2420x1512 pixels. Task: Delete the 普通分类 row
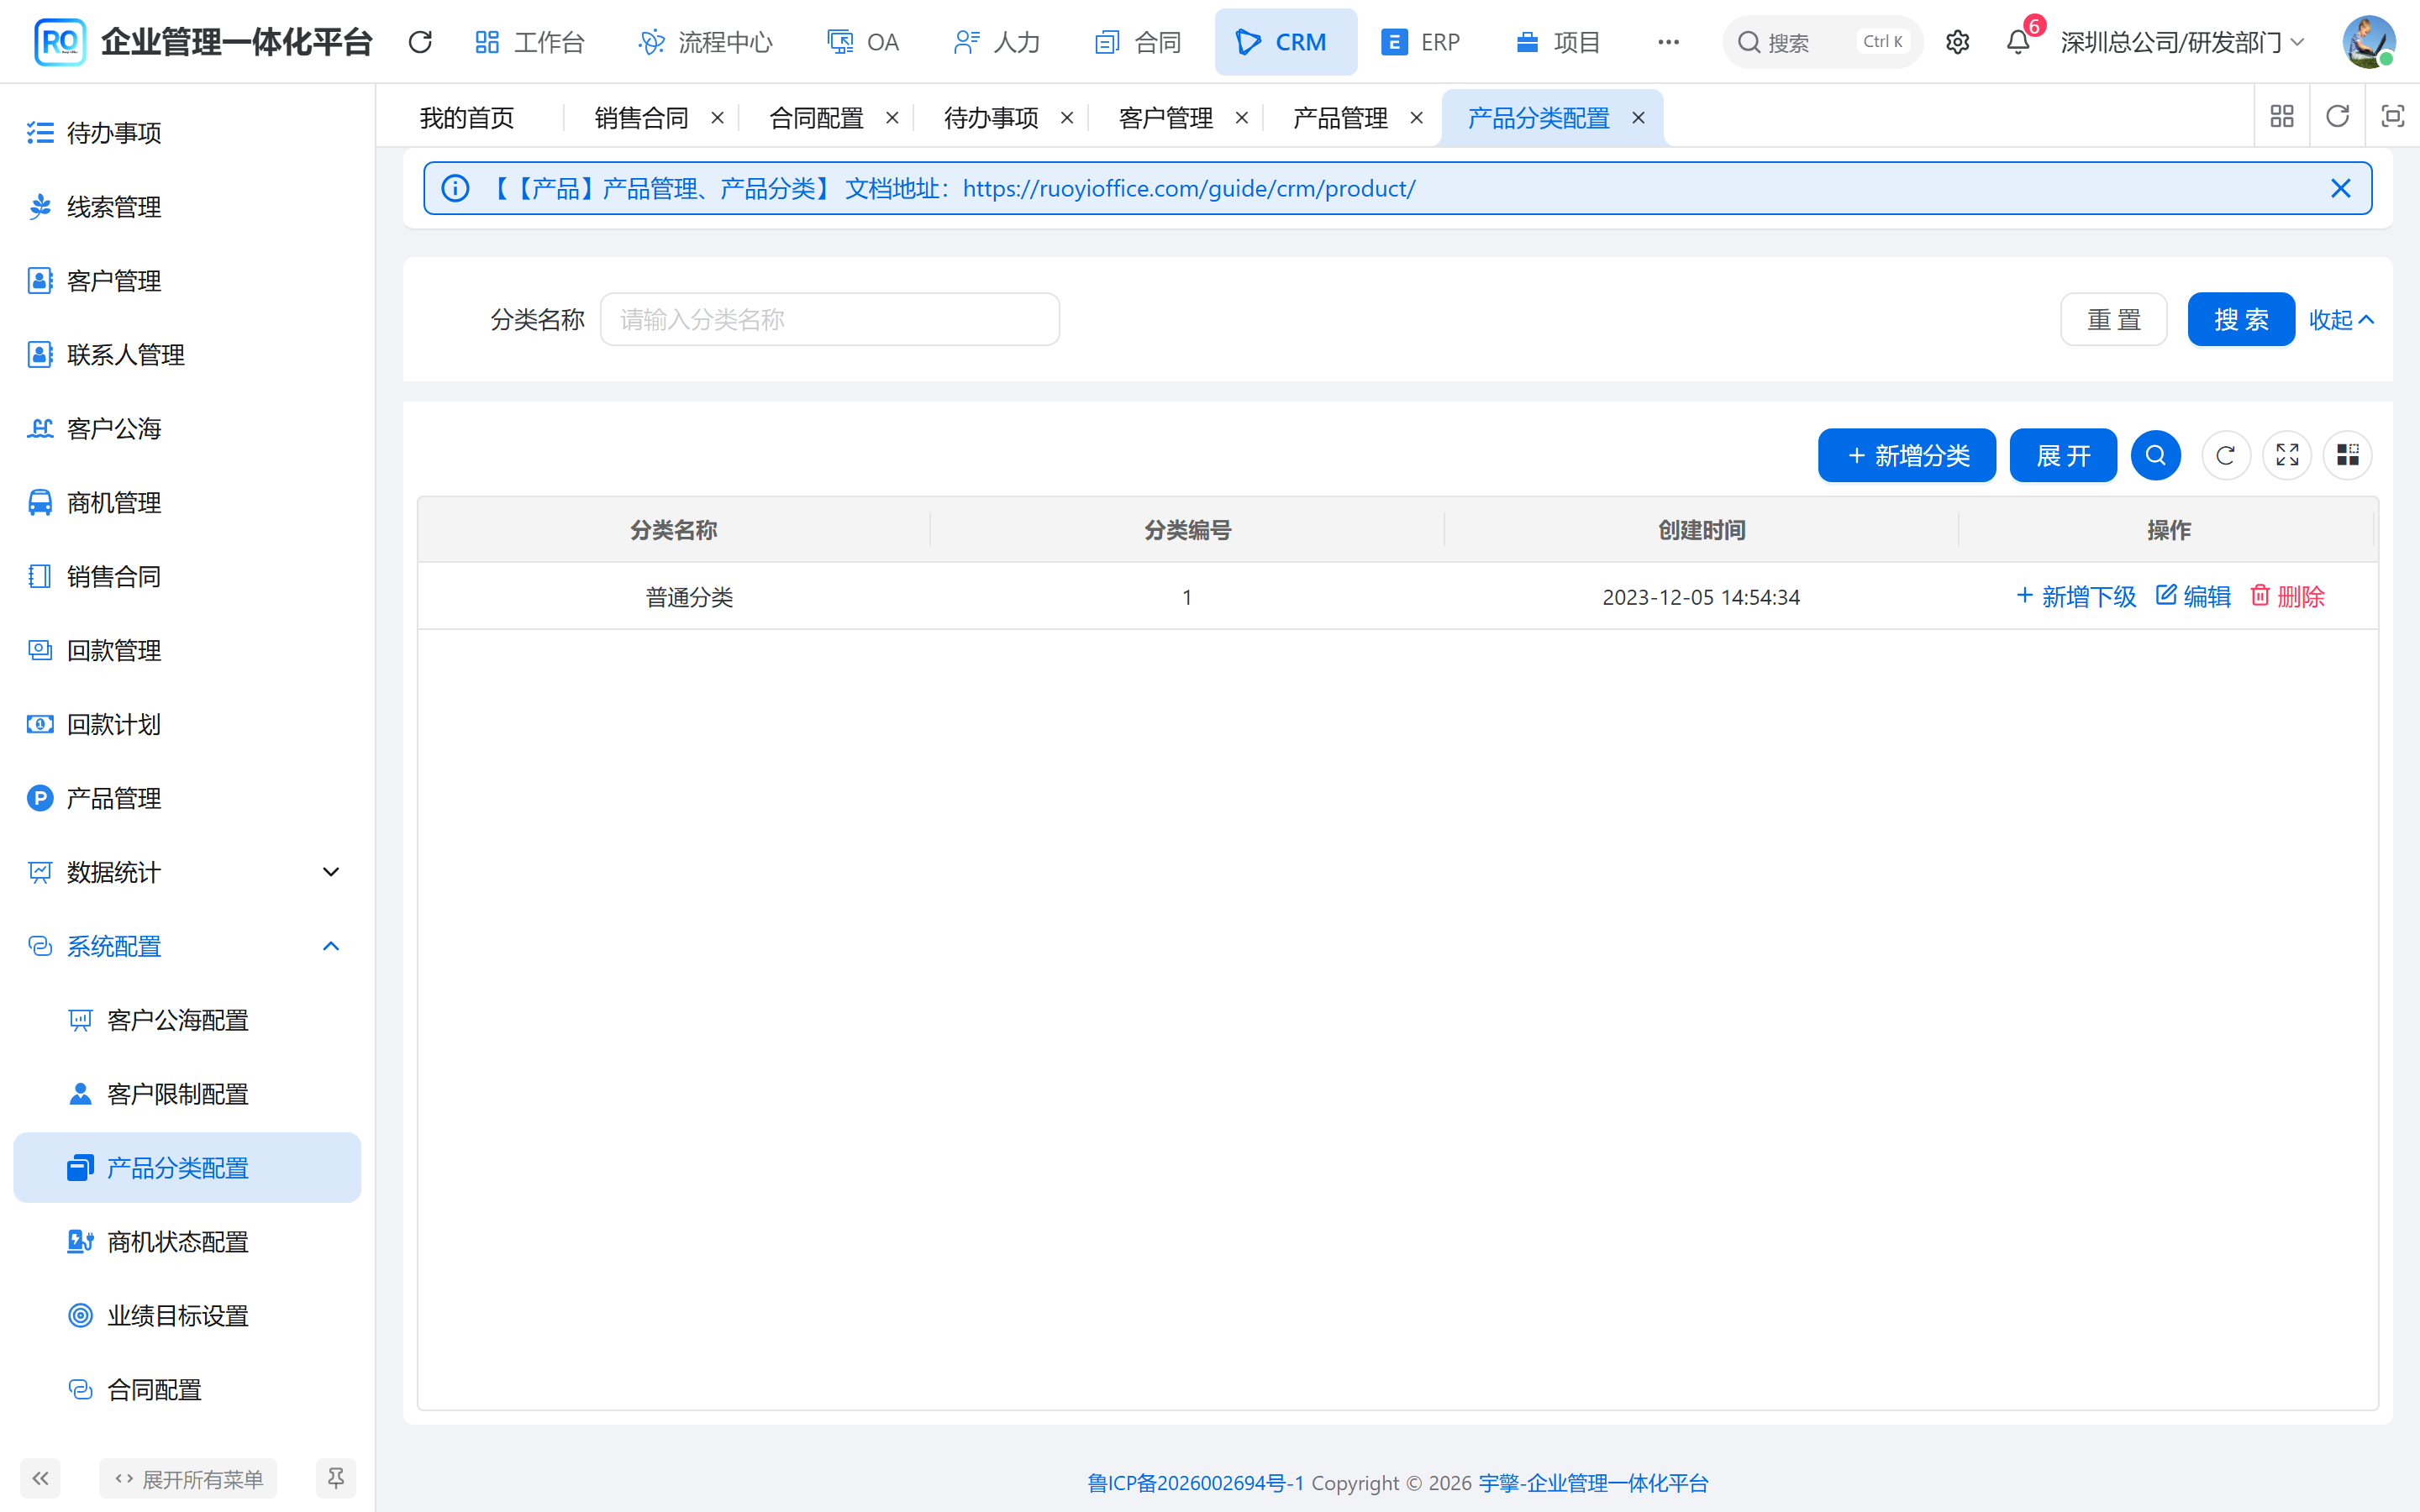(x=2287, y=597)
